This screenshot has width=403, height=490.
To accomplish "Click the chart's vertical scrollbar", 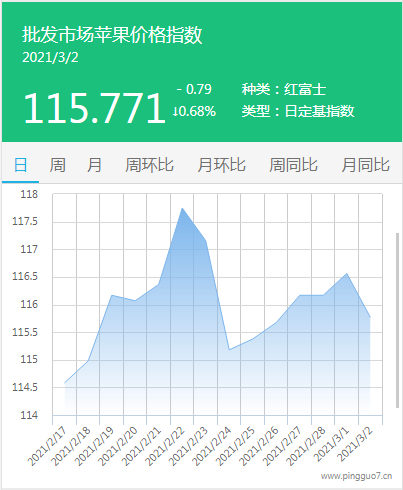I will [x=397, y=320].
